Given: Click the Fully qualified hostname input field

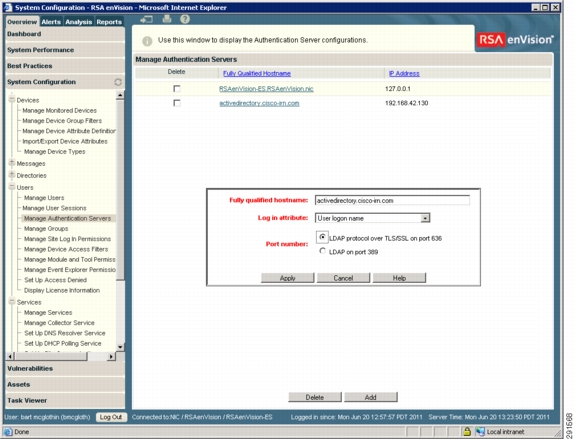Looking at the screenshot, I should 392,201.
